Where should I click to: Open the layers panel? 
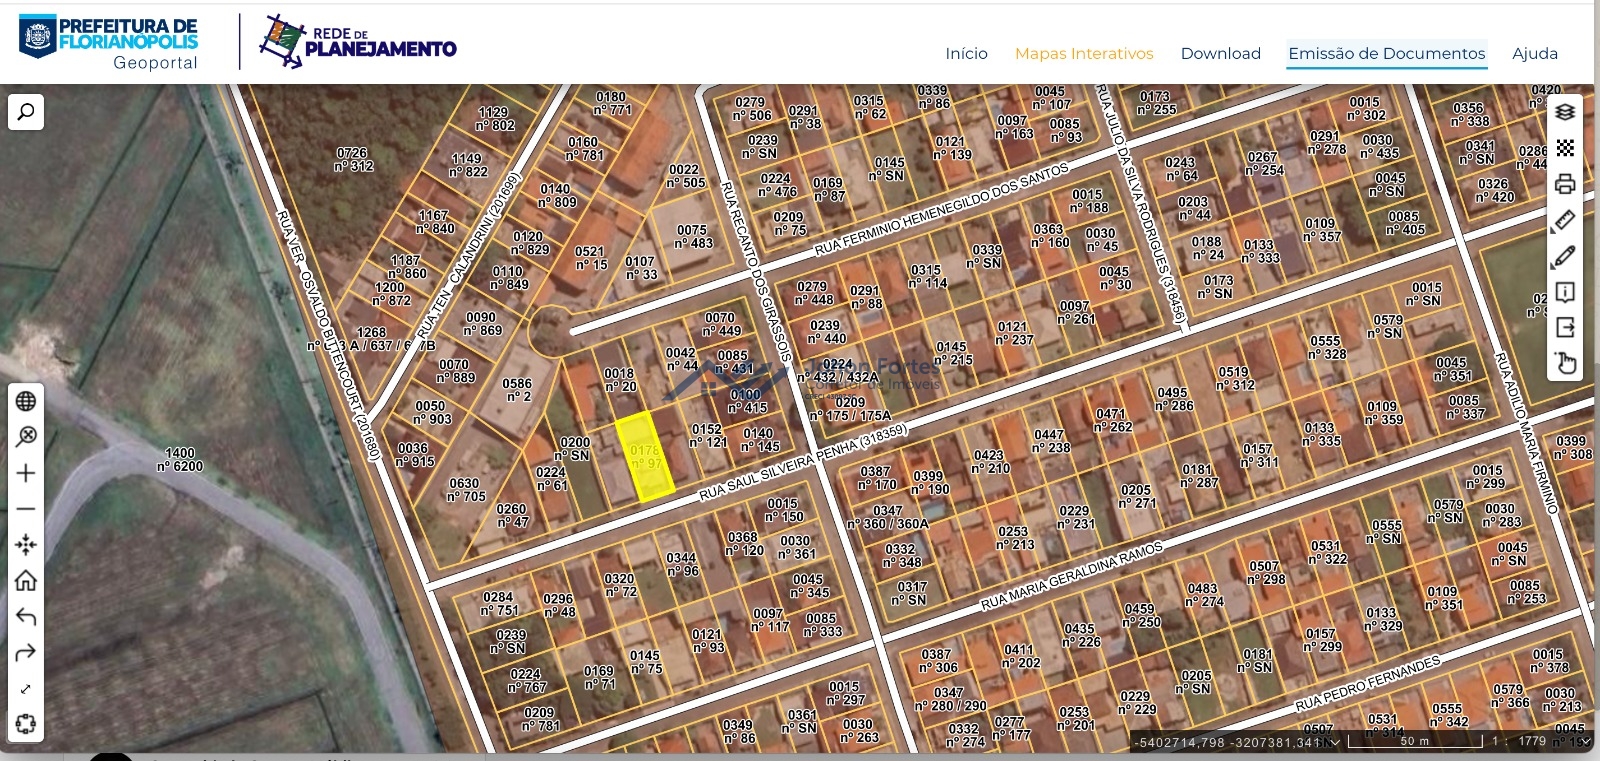[1565, 112]
